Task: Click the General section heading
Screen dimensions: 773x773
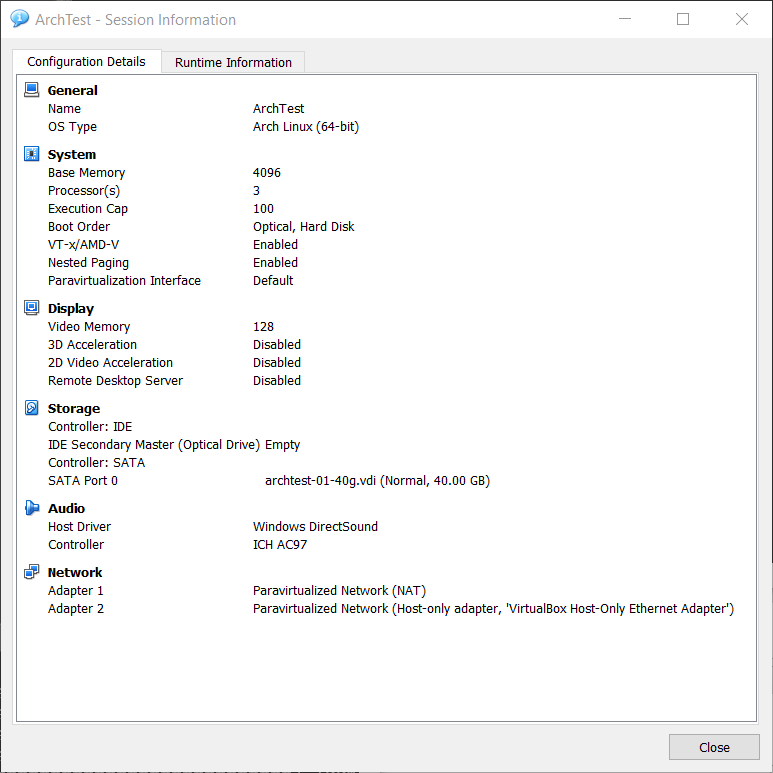Action: click(72, 90)
